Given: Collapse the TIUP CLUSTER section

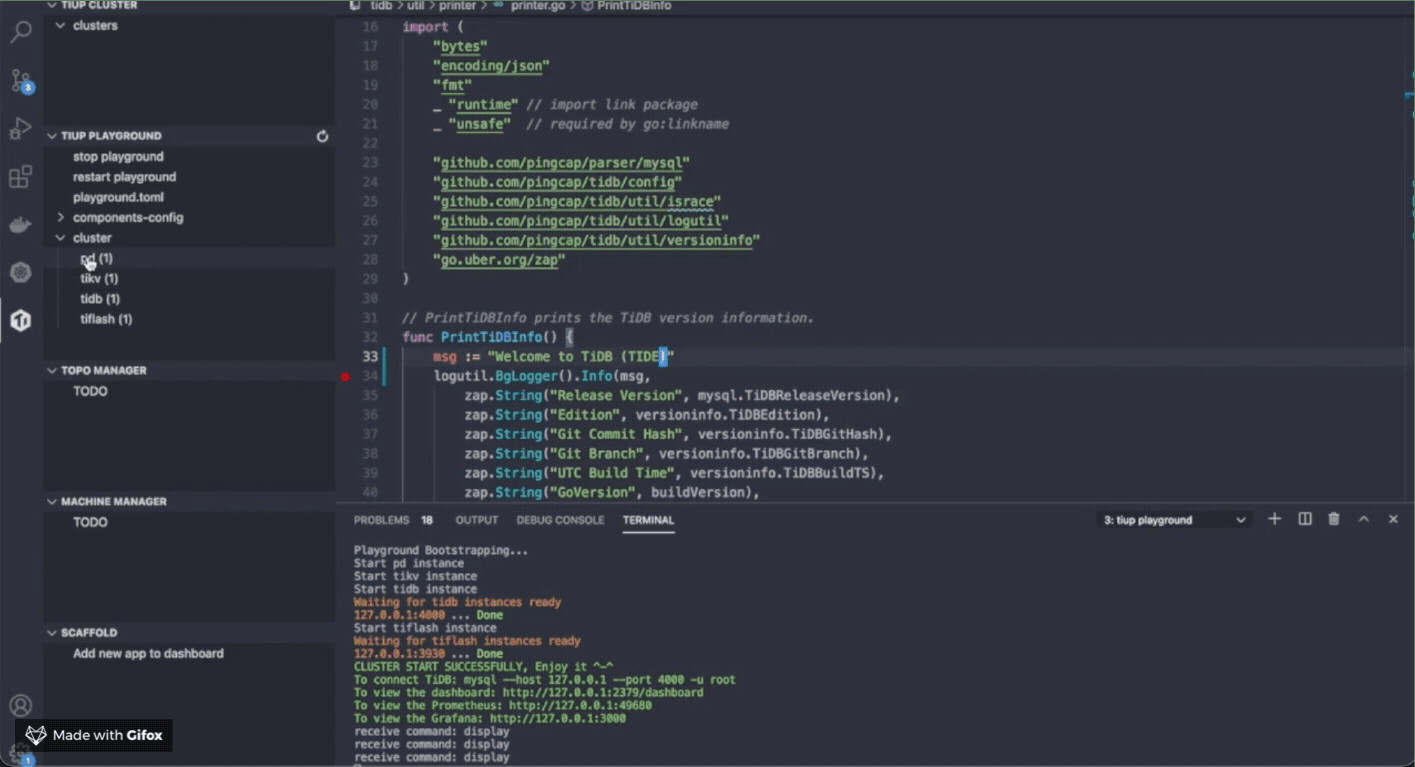Looking at the screenshot, I should coord(52,5).
